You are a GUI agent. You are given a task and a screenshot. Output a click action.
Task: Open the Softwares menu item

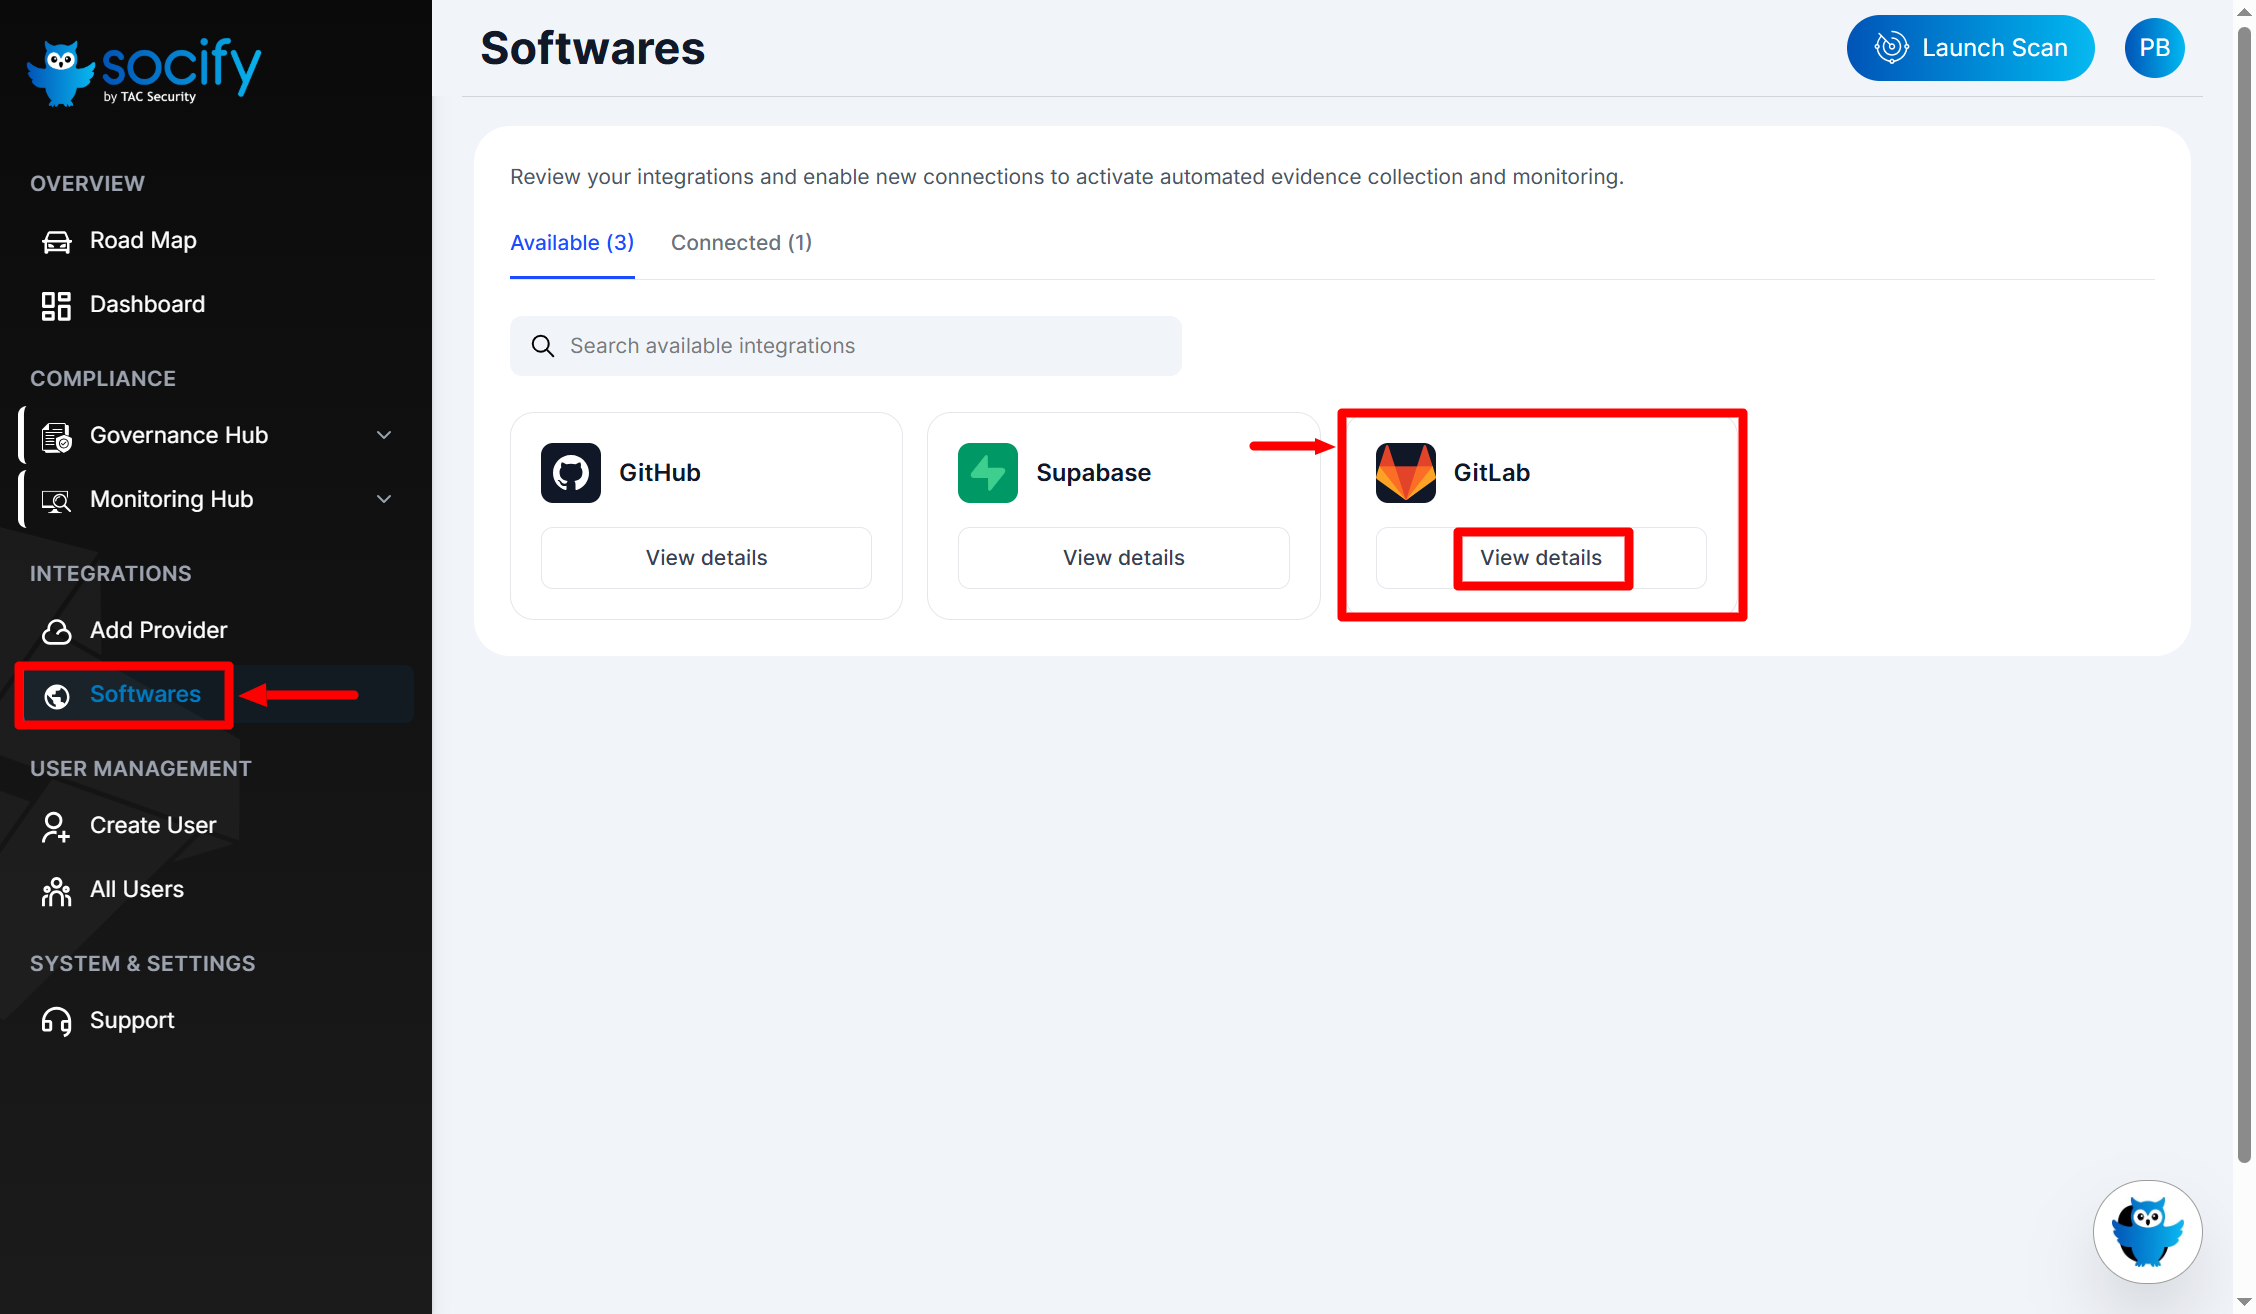click(x=145, y=694)
